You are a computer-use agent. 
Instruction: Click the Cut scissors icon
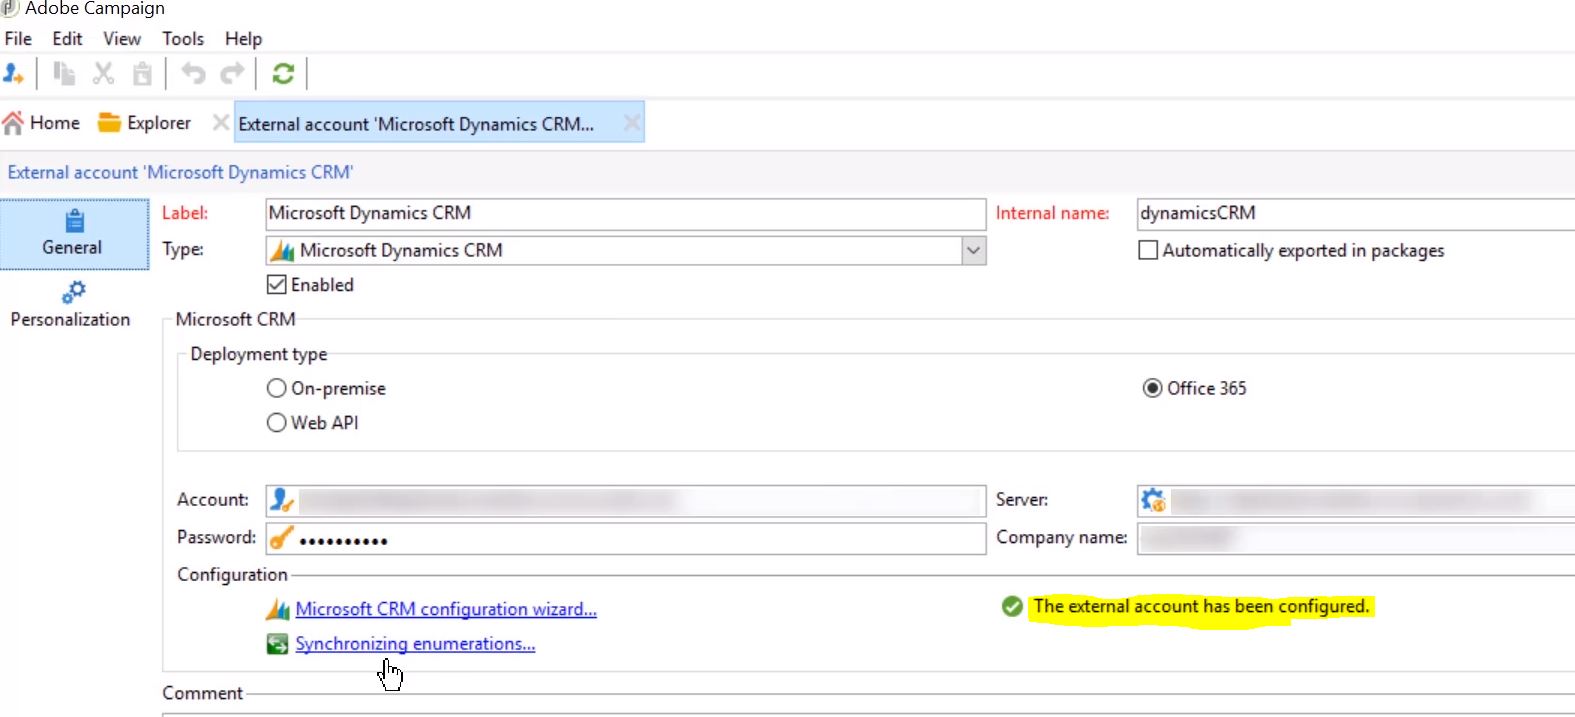tap(103, 74)
